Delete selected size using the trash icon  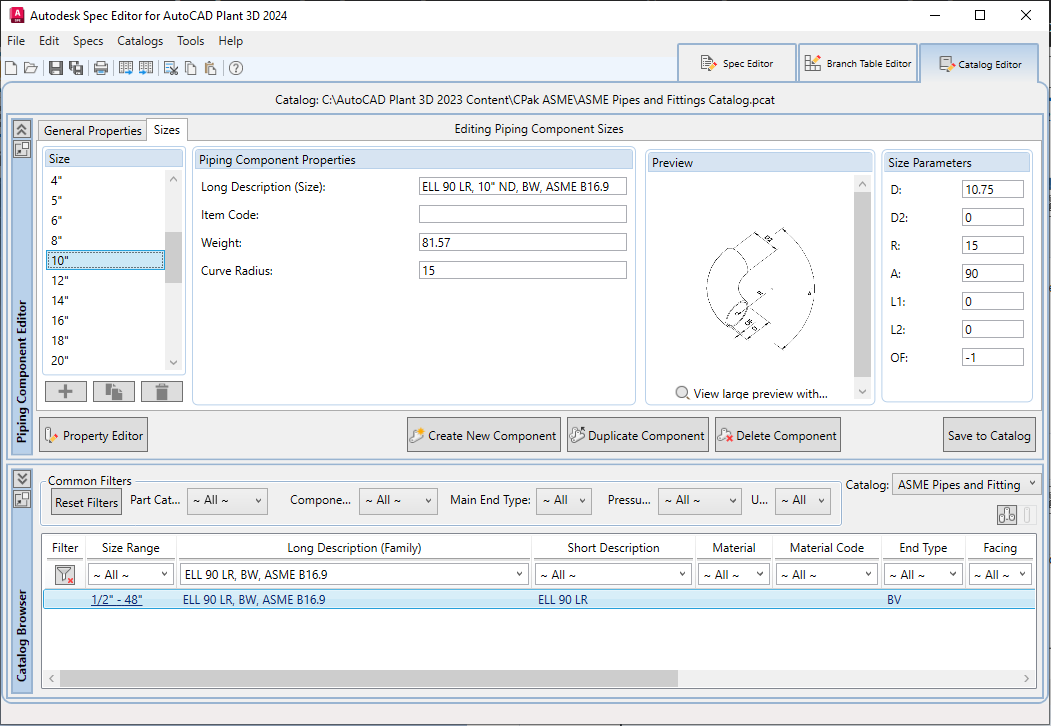point(161,390)
